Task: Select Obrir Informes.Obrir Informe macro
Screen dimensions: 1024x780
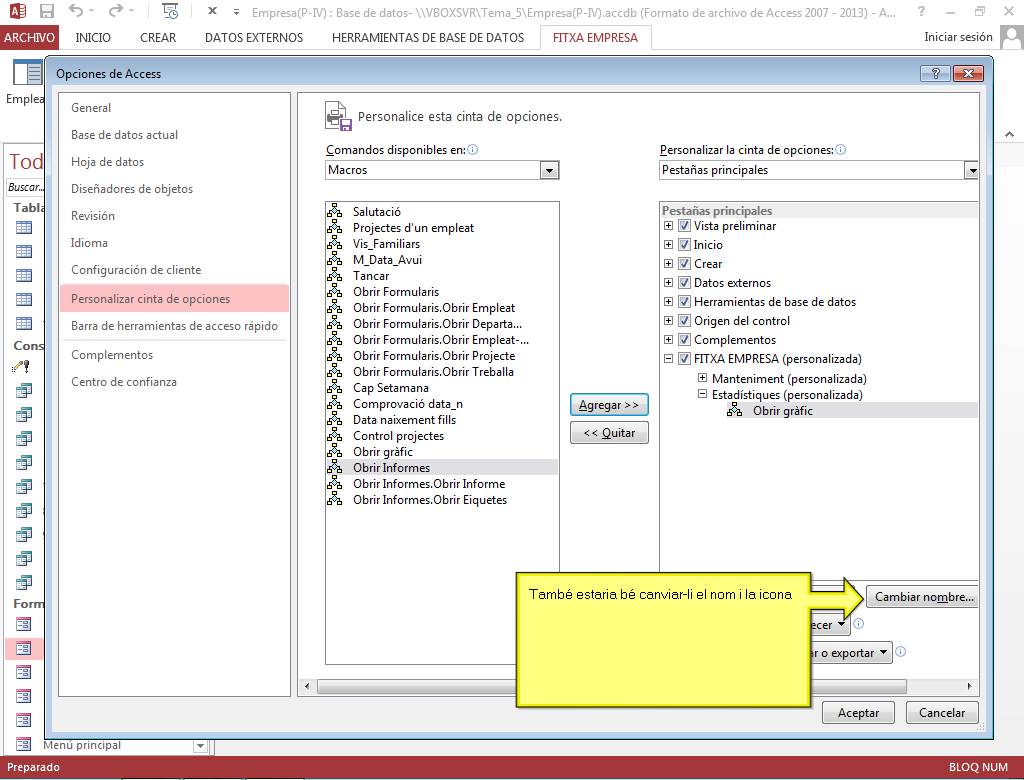Action: click(429, 483)
